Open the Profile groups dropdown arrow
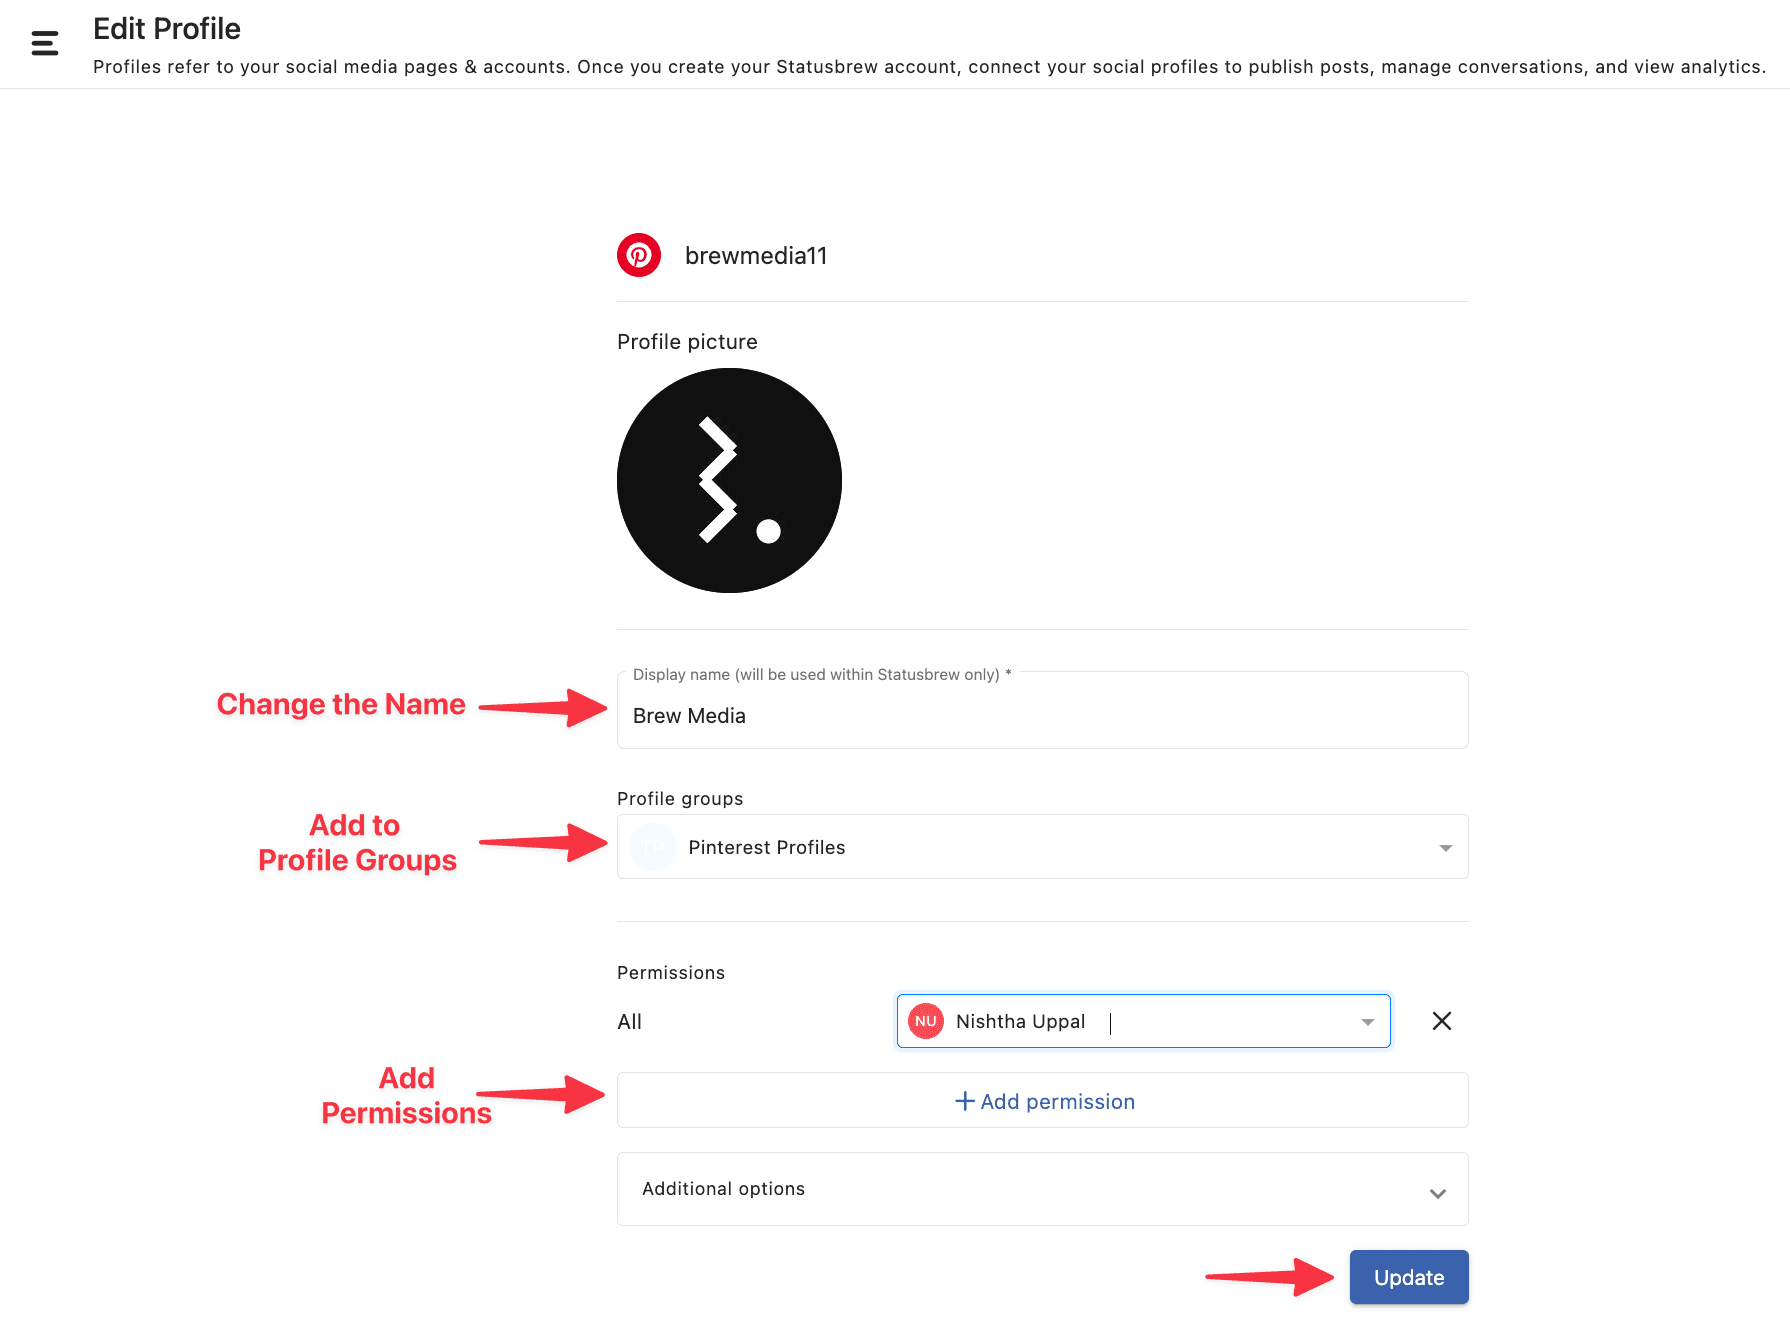Image resolution: width=1790 pixels, height=1336 pixels. pos(1445,848)
